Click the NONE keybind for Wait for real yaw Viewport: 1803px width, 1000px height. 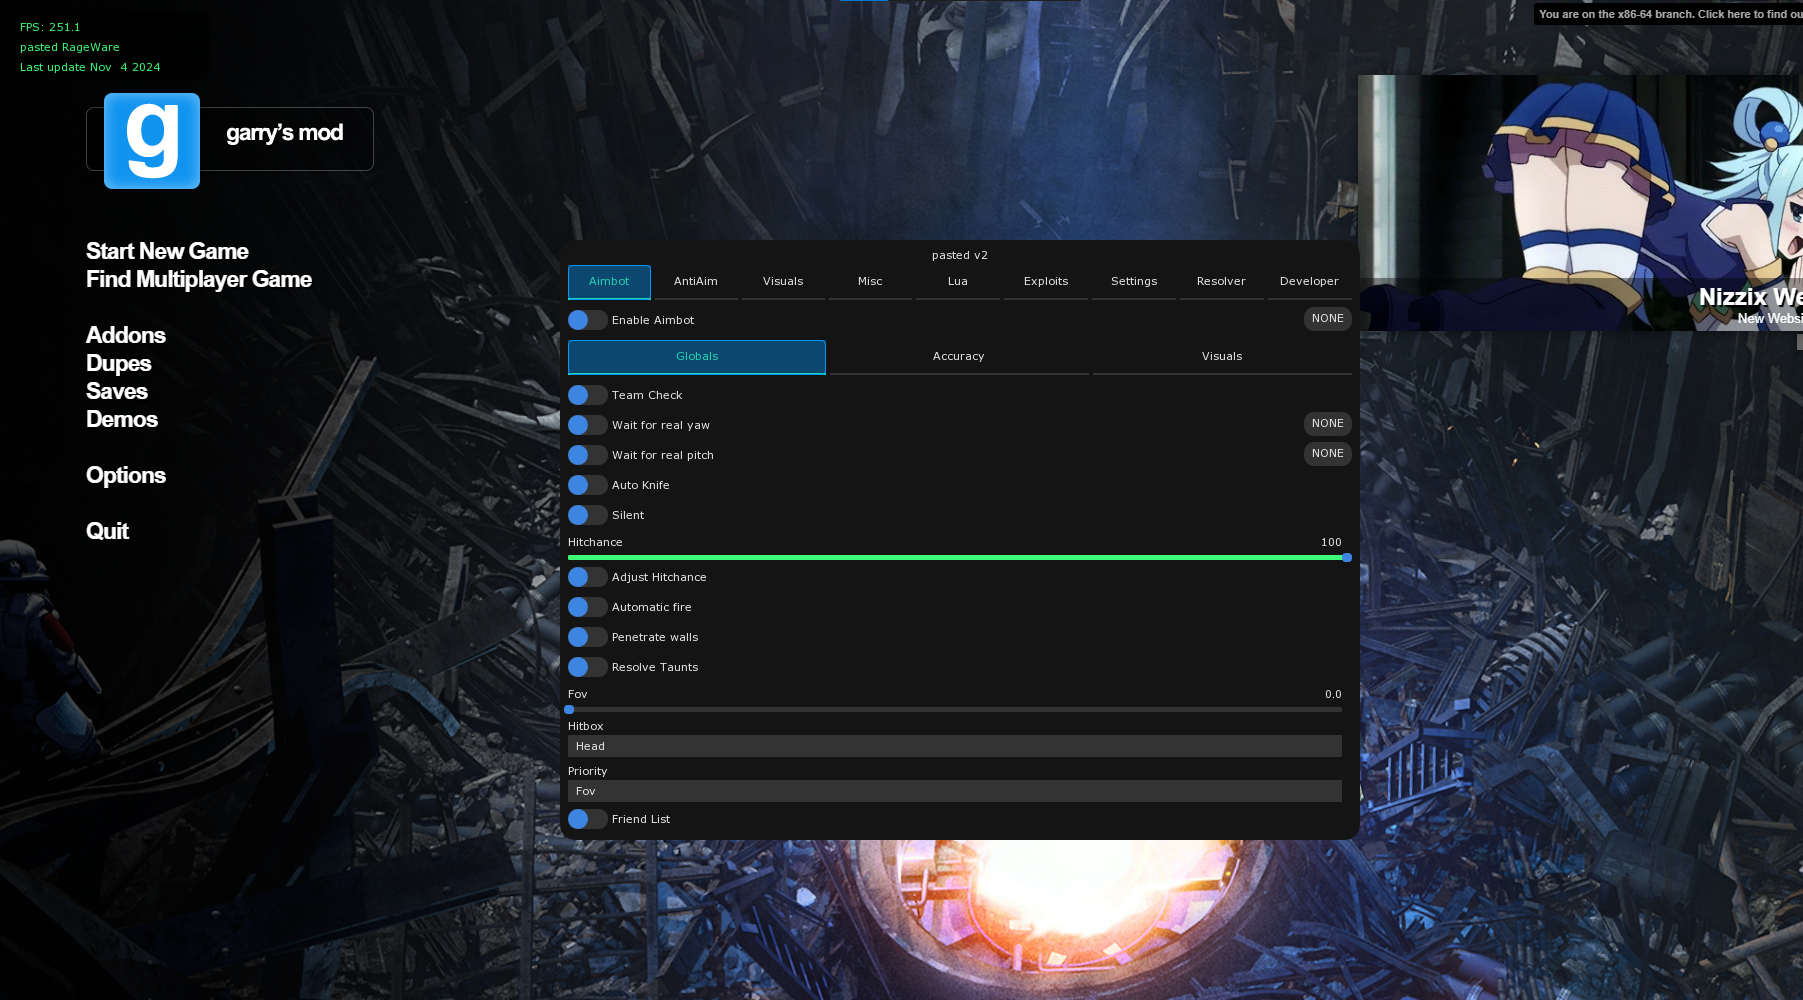pyautogui.click(x=1328, y=424)
